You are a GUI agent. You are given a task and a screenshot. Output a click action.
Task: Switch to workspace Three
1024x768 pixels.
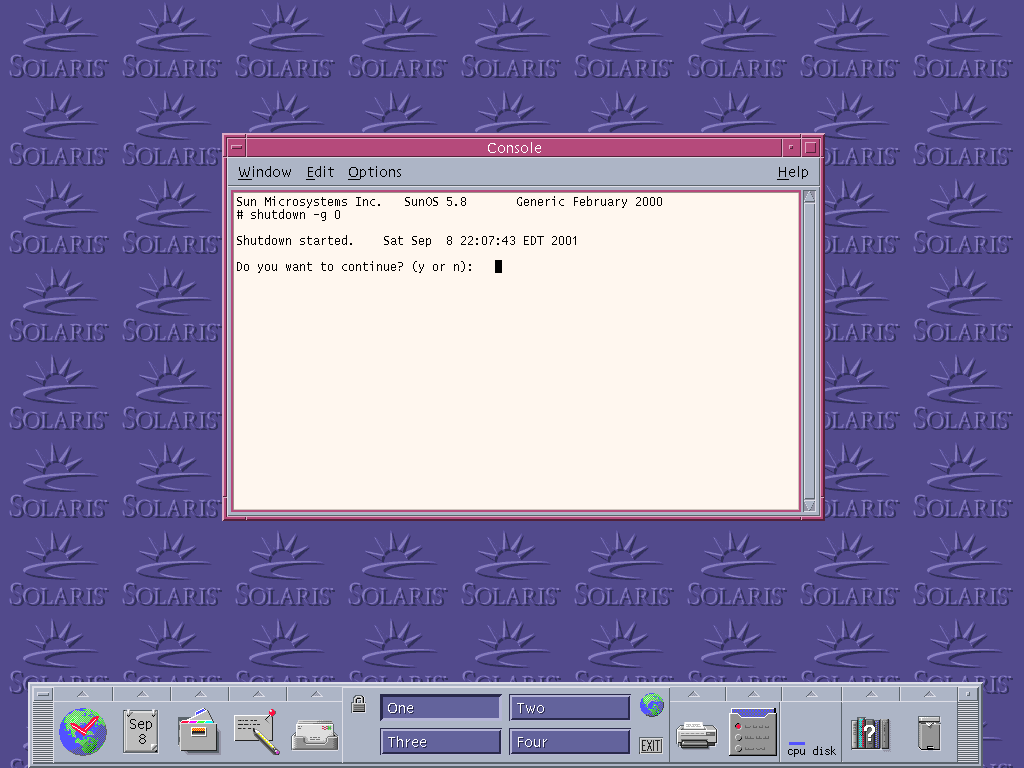[440, 742]
